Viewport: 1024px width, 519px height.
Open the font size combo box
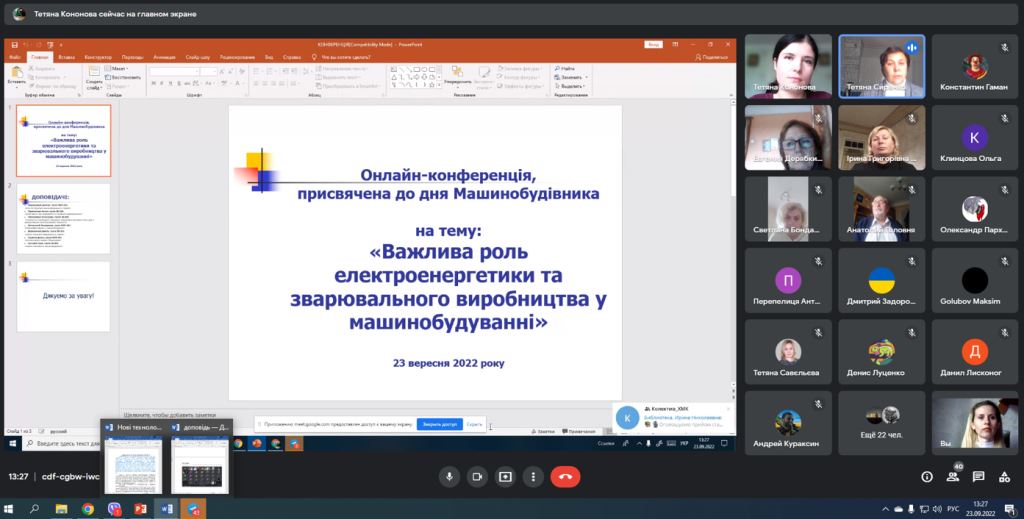click(208, 71)
